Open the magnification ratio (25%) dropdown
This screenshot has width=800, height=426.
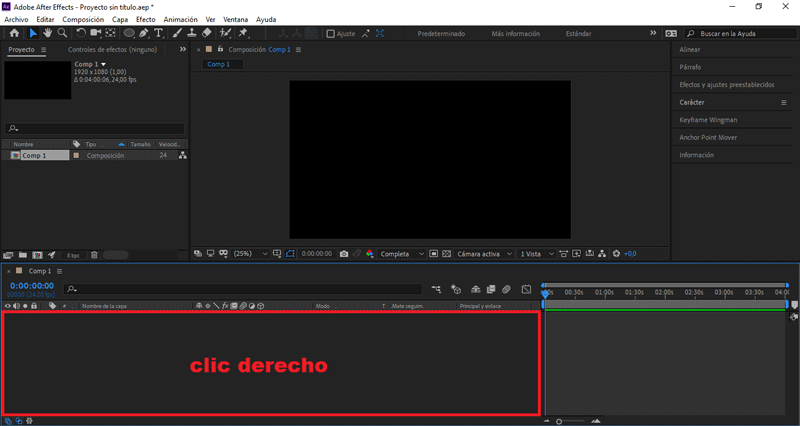(x=250, y=254)
